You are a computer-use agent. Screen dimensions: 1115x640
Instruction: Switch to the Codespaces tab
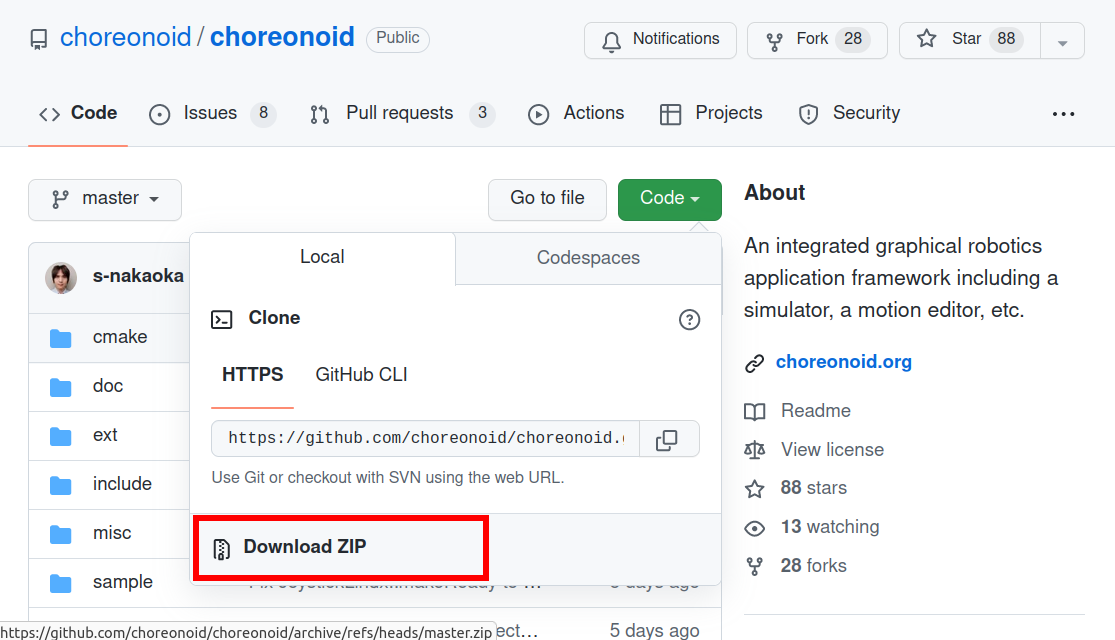588,257
